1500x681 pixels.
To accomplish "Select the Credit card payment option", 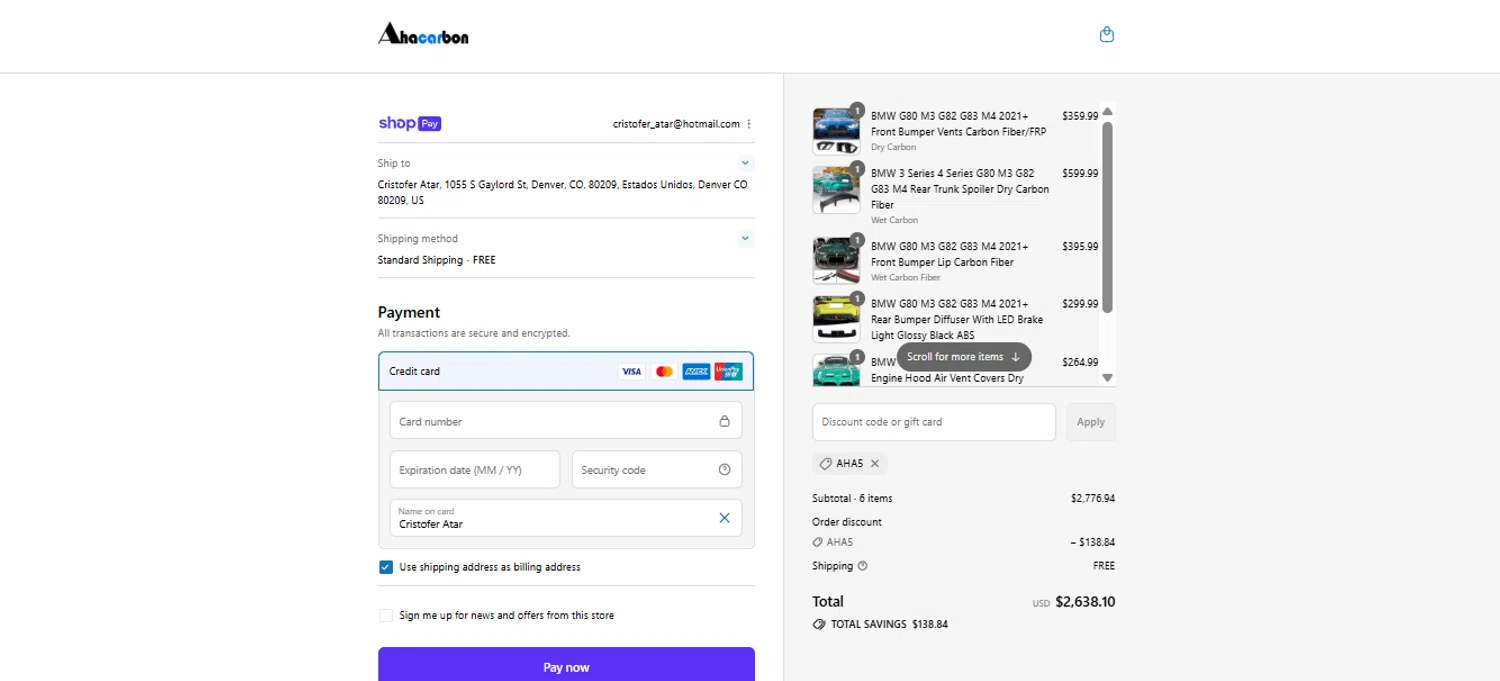I will point(566,371).
